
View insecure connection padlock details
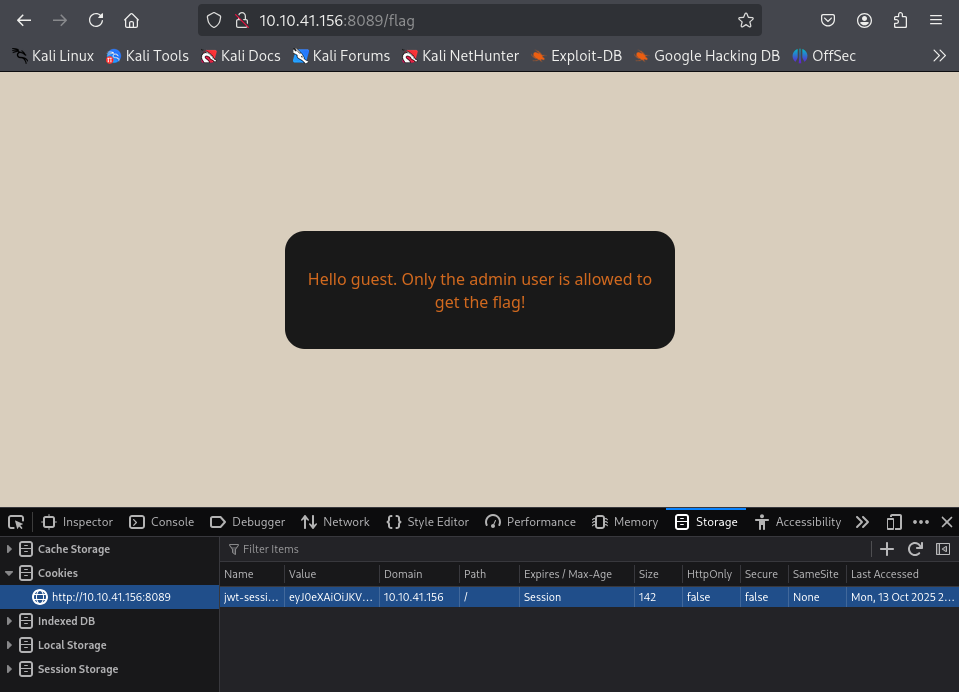(242, 20)
